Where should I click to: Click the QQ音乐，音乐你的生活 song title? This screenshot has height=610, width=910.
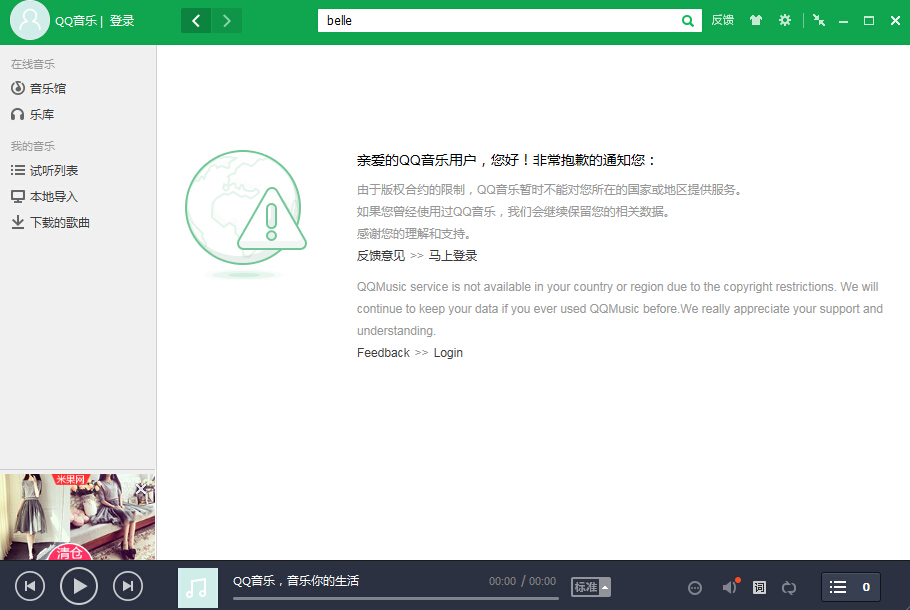click(x=296, y=580)
